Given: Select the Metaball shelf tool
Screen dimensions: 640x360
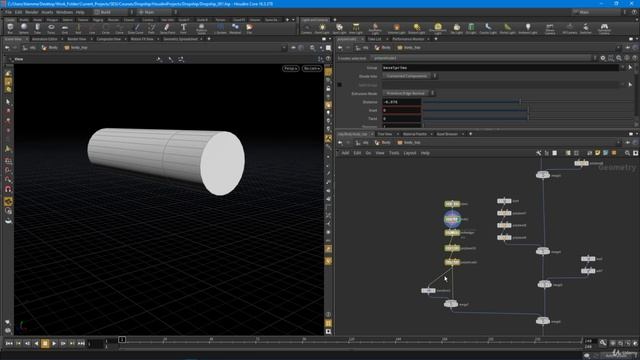Looking at the screenshot, I should (235, 29).
